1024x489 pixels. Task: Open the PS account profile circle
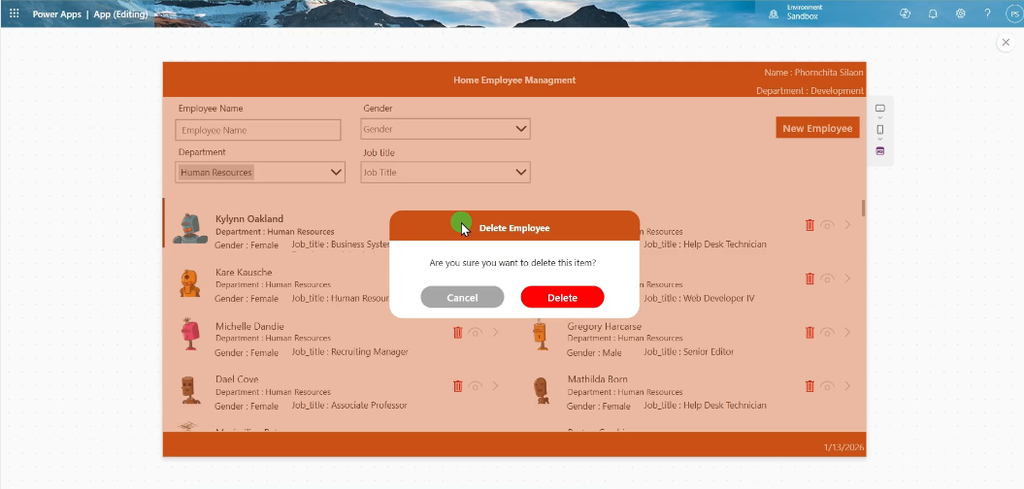[1014, 14]
